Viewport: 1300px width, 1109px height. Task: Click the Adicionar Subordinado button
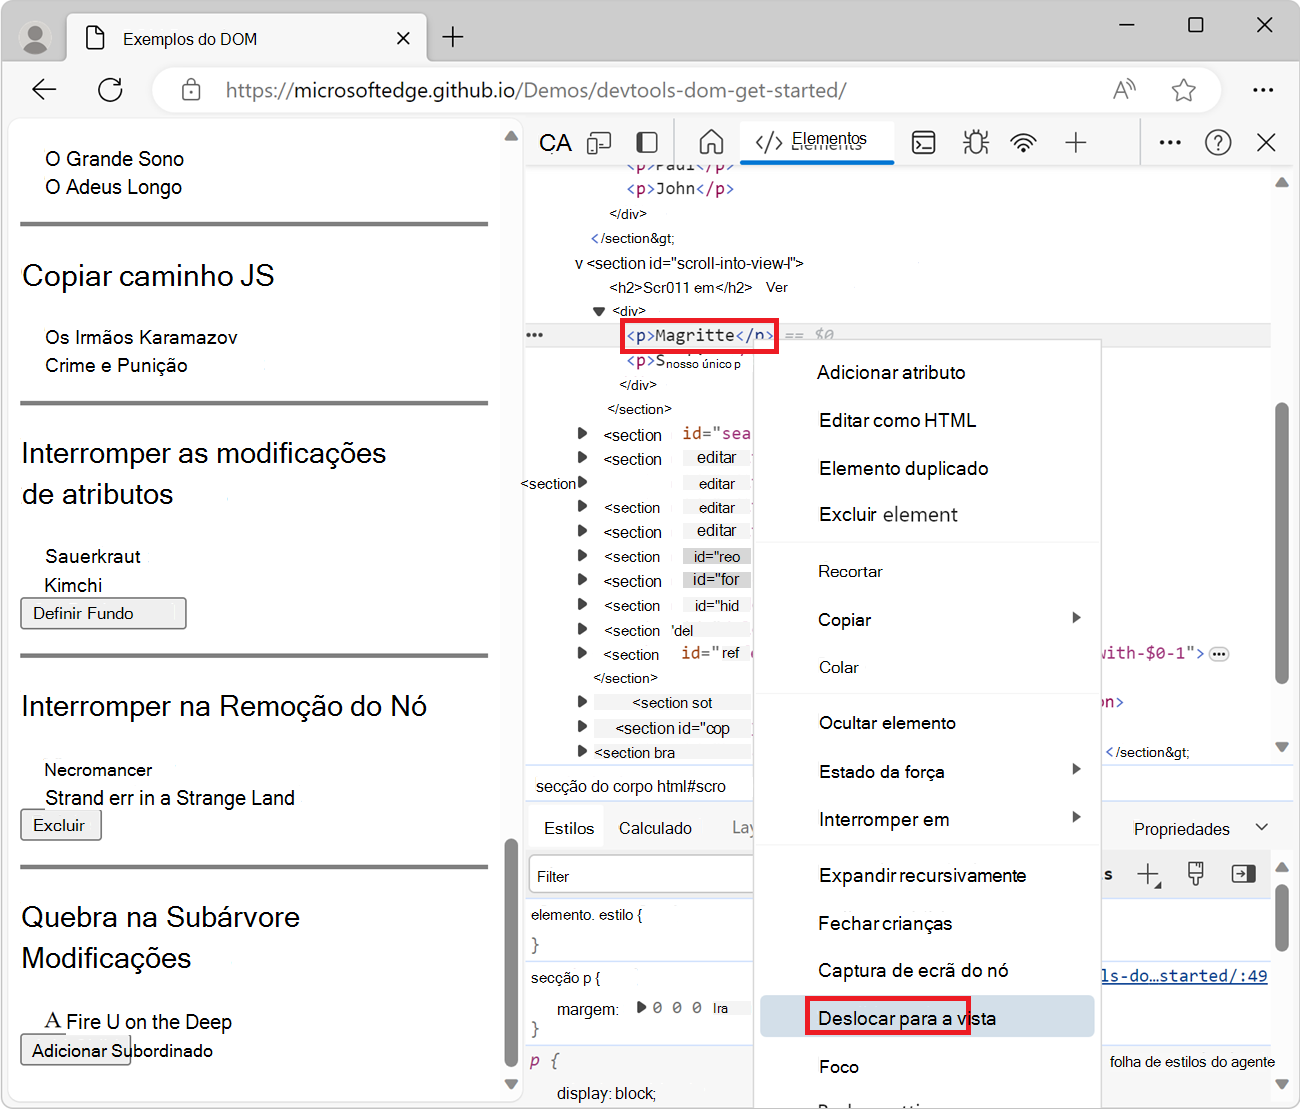click(76, 1050)
